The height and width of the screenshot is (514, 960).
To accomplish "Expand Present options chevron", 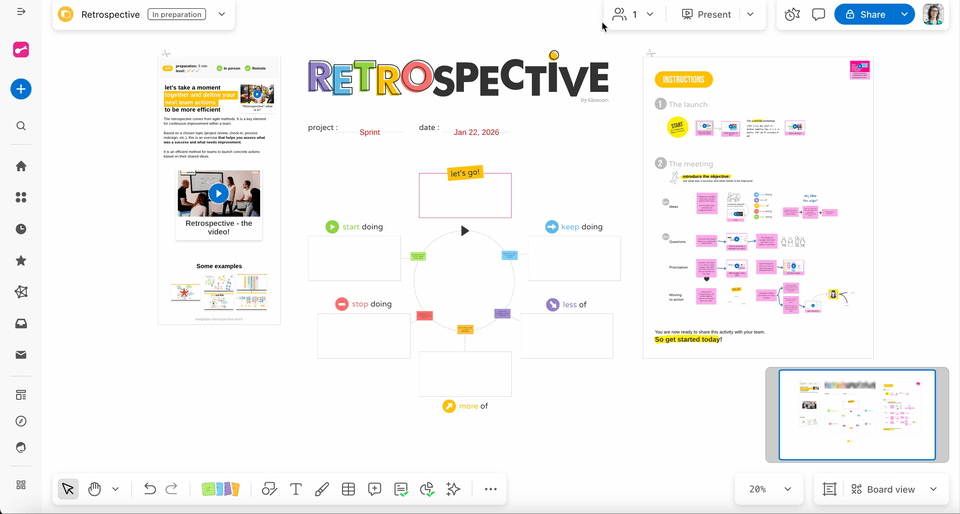I will coord(751,14).
